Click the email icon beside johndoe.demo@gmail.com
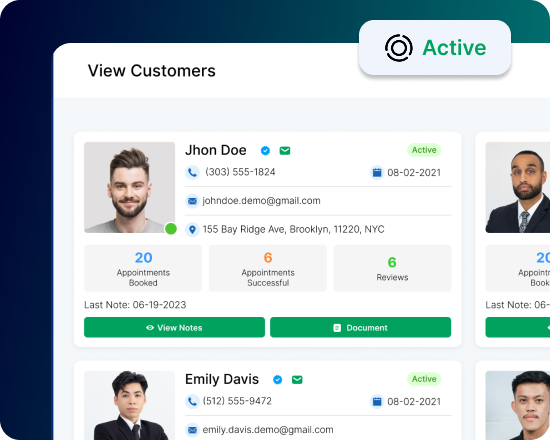This screenshot has width=550, height=440. pos(192,201)
